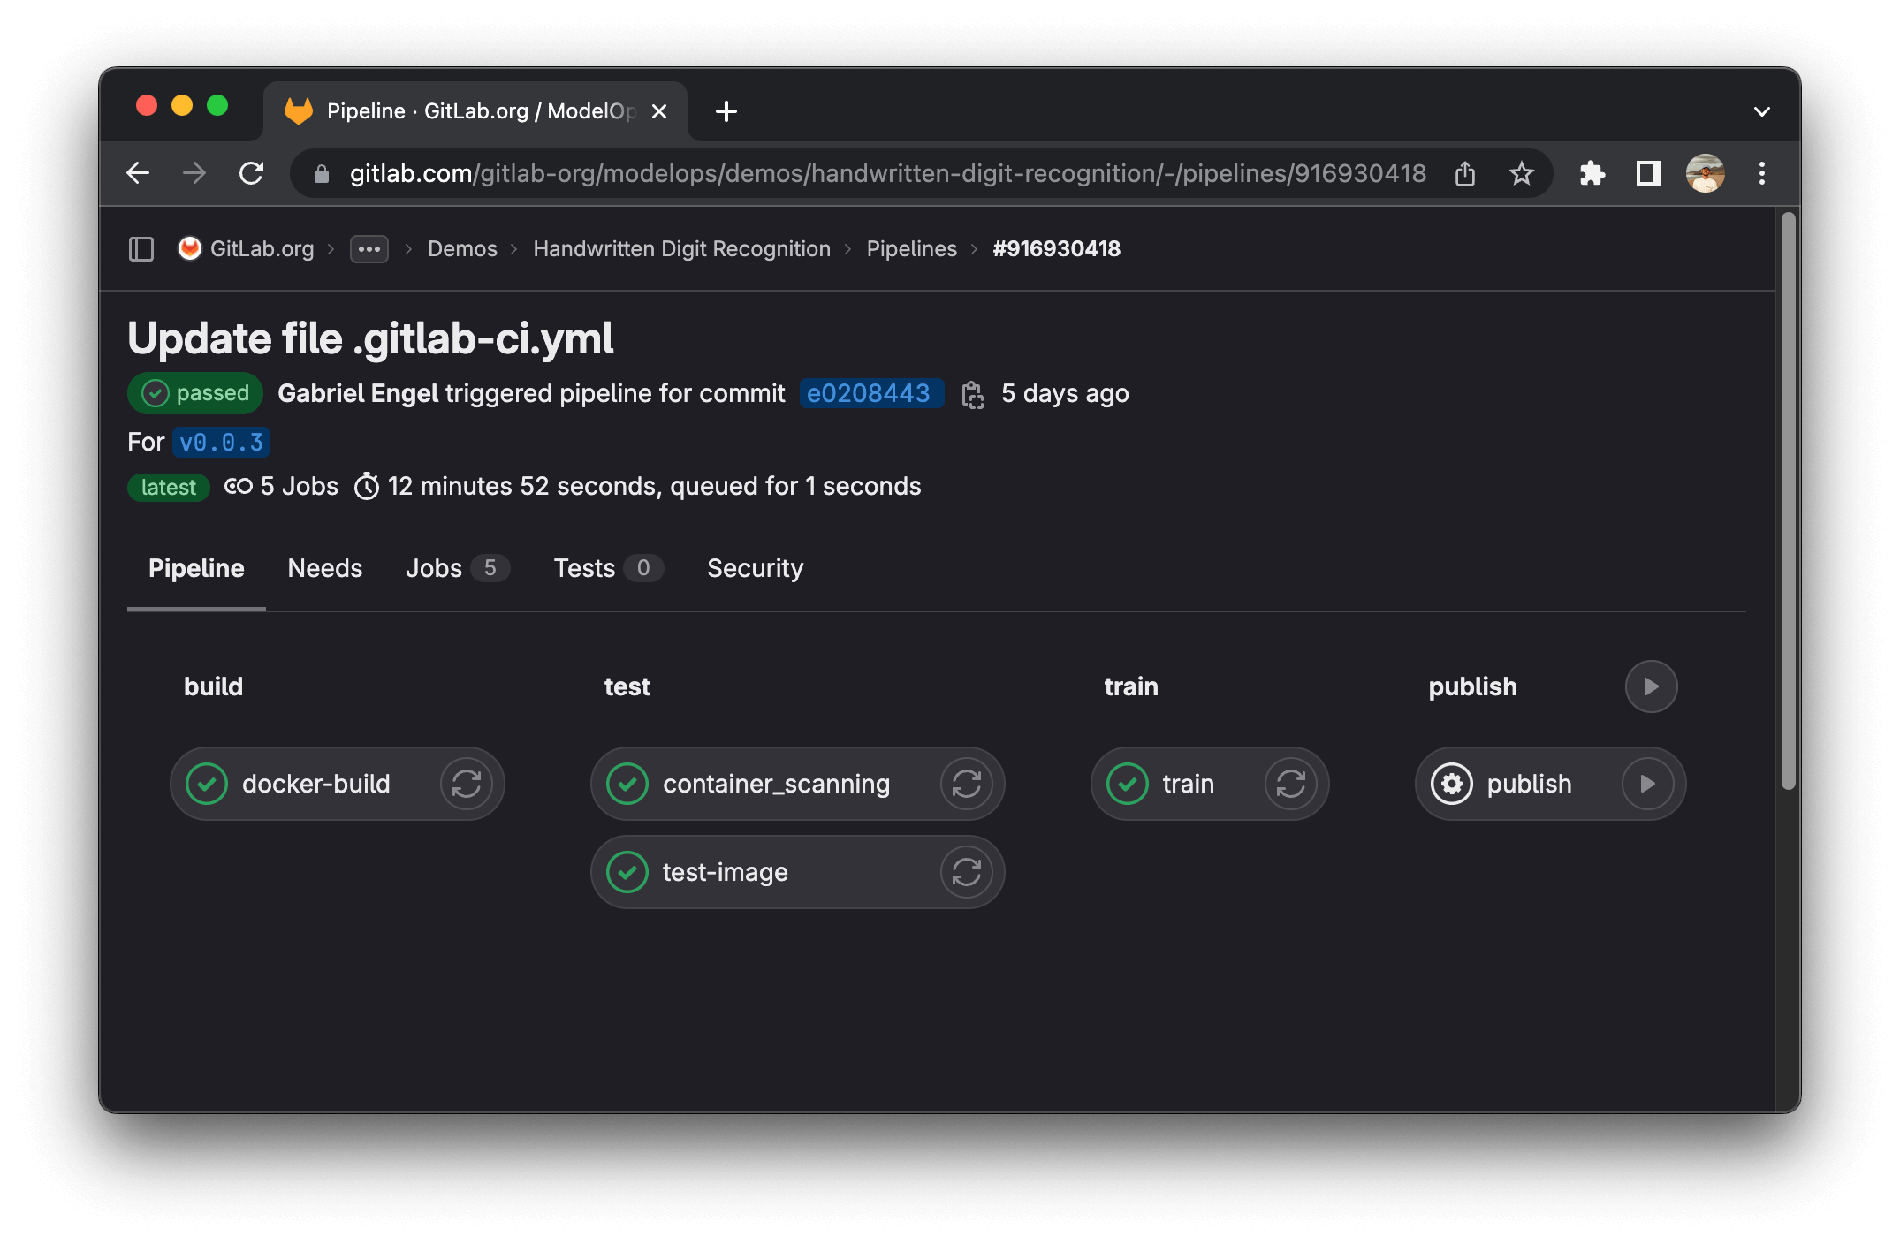The height and width of the screenshot is (1244, 1900).
Task: Open the browser extensions puzzle icon
Action: click(x=1592, y=174)
